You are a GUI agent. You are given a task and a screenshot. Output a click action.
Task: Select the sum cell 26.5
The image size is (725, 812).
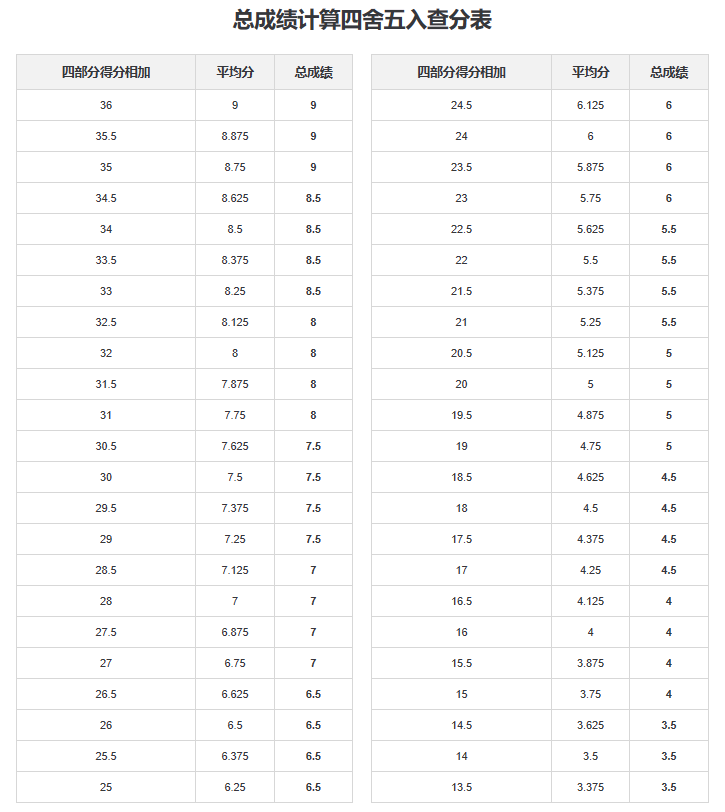(x=106, y=694)
